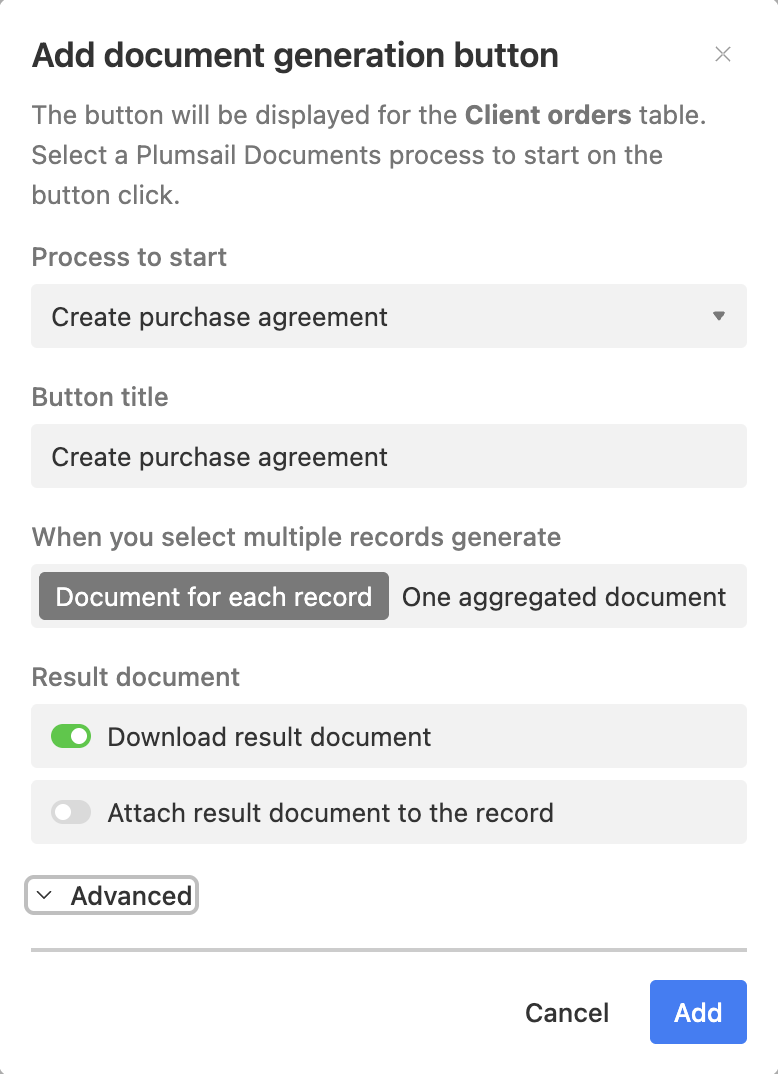Click the chevron icon inside Advanced
Viewport: 778px width, 1074px height.
(44, 895)
